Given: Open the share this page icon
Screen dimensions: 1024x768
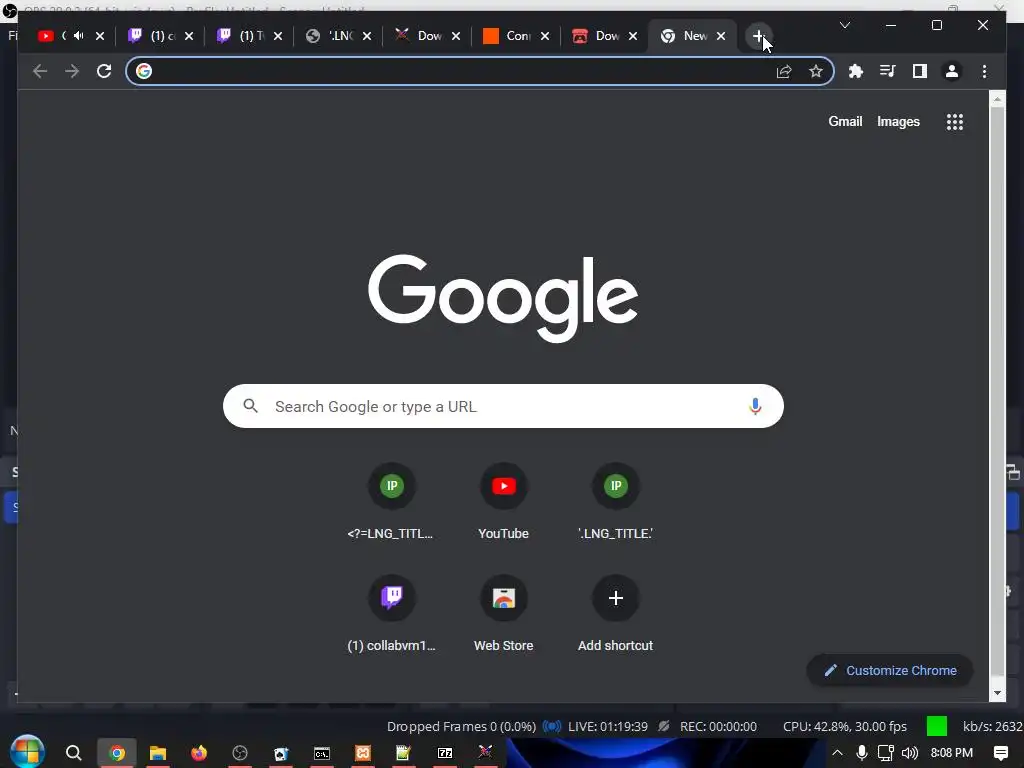Looking at the screenshot, I should pos(784,71).
